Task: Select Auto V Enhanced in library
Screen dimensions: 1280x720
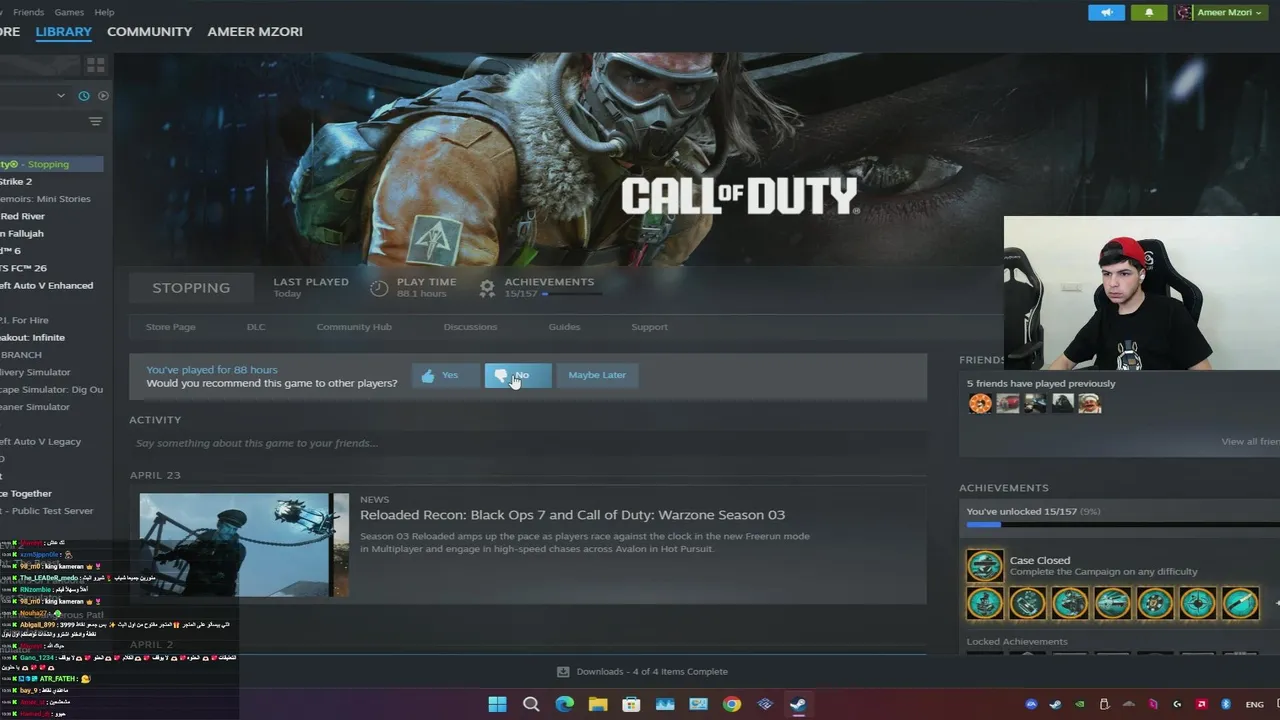Action: [47, 285]
